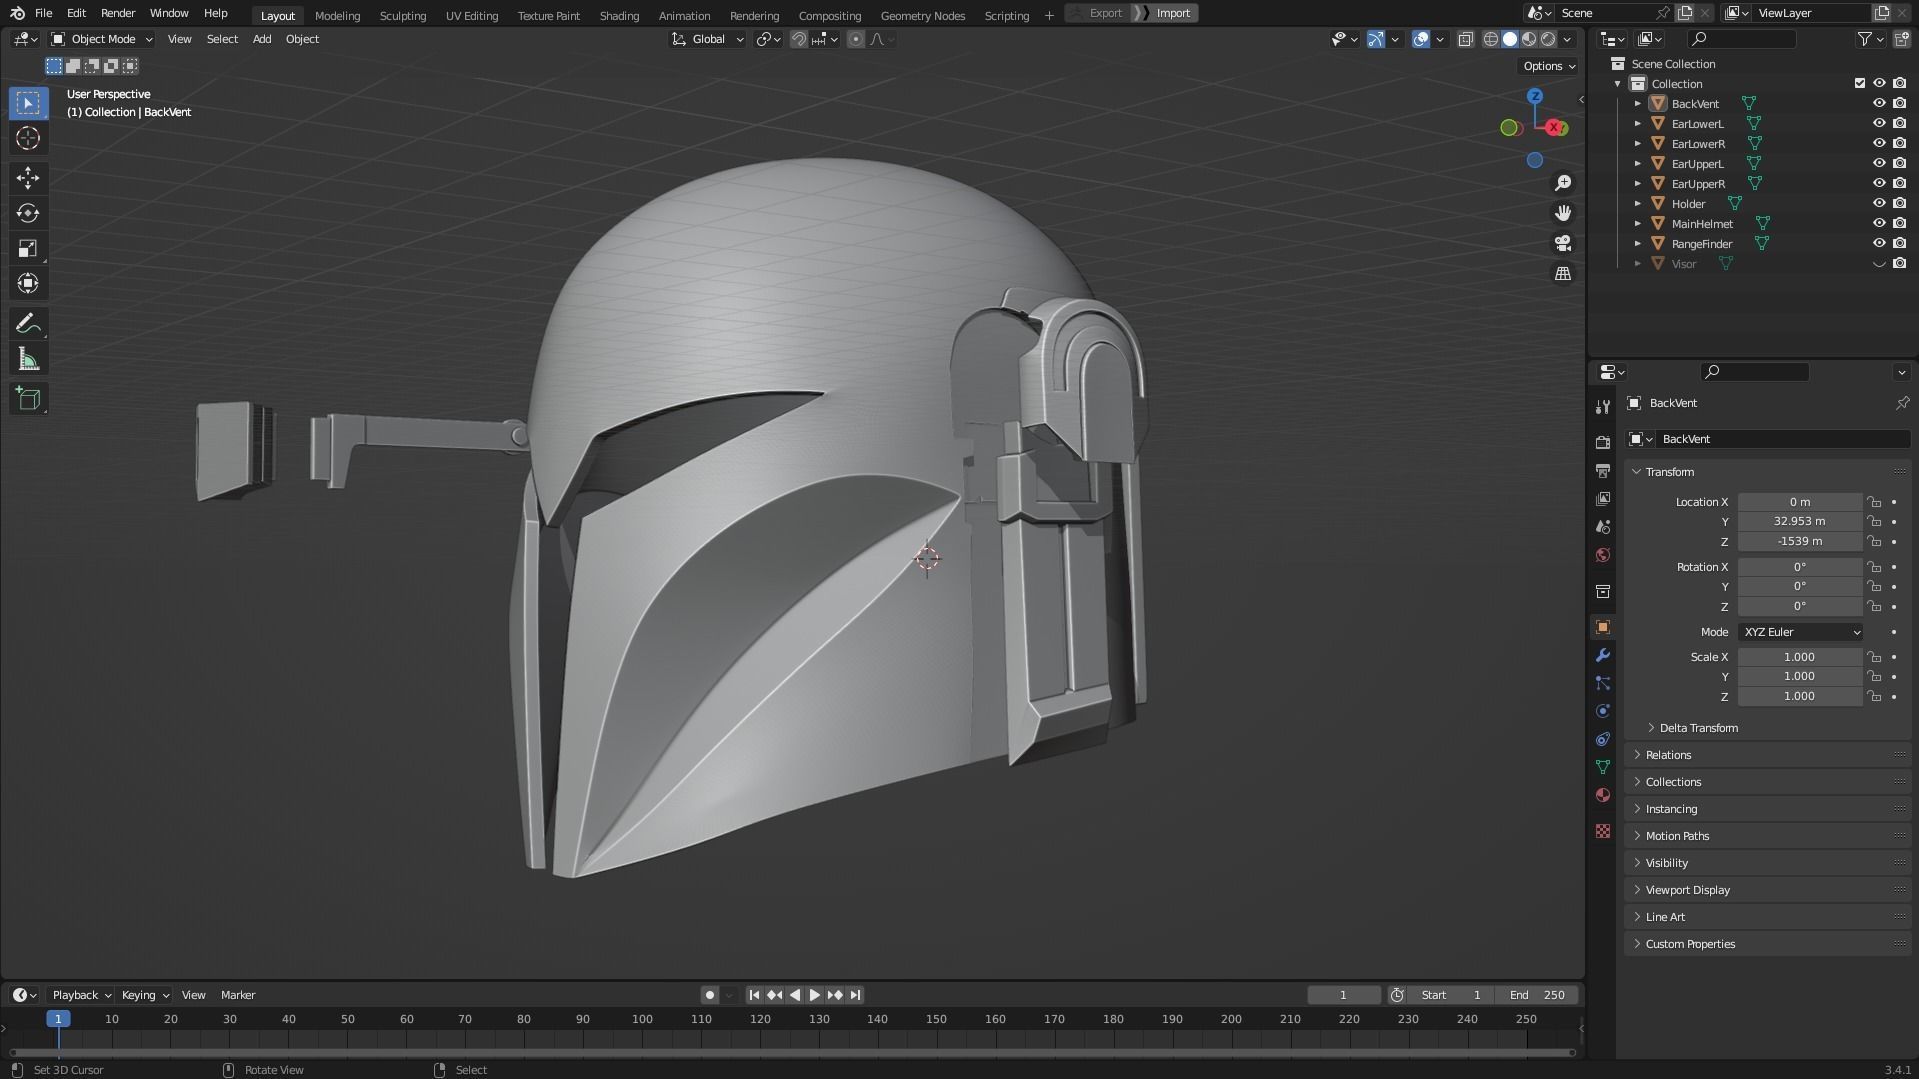Click the pan view hand icon
Viewport: 1919px width, 1079px height.
1562,213
